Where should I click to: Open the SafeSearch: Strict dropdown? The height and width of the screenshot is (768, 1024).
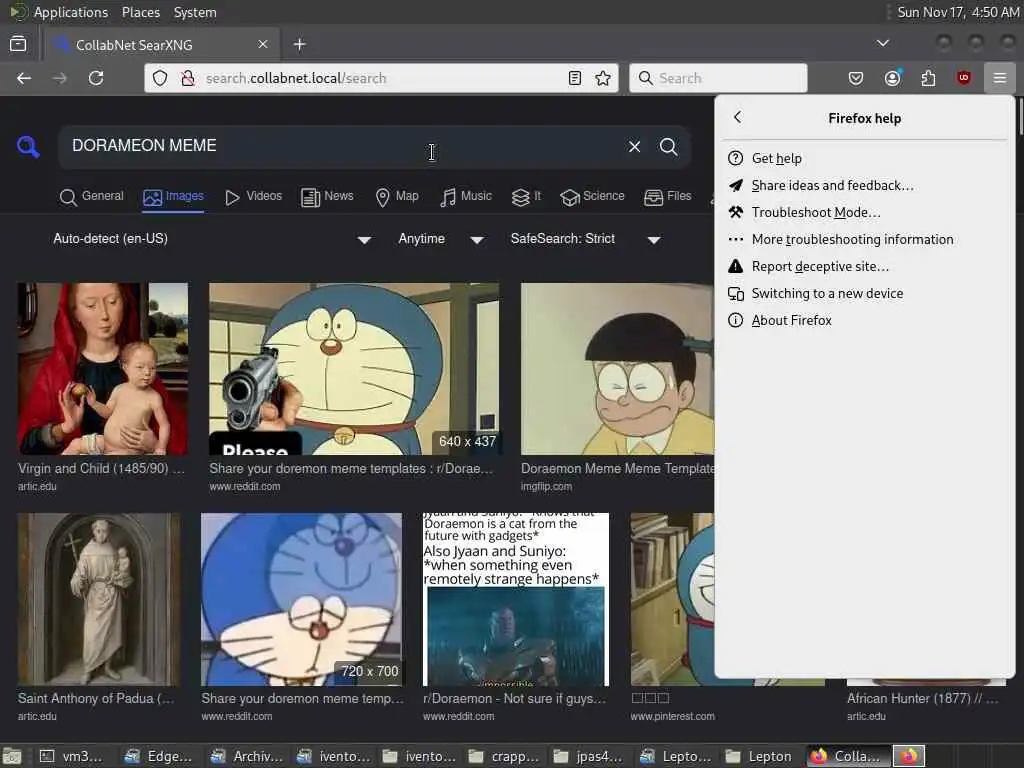point(584,239)
